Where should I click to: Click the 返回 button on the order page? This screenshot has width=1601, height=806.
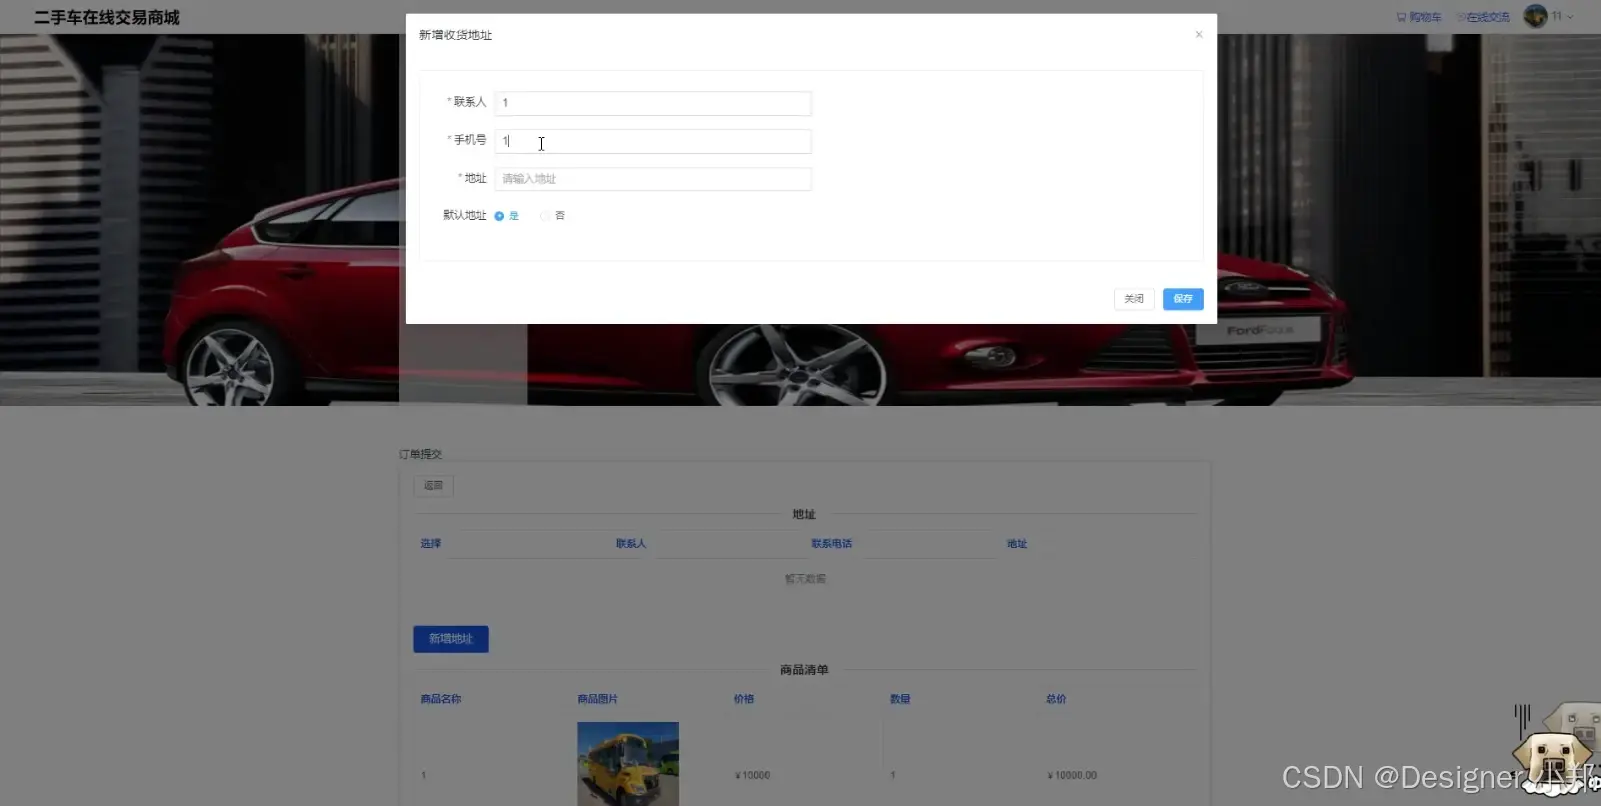(x=433, y=486)
